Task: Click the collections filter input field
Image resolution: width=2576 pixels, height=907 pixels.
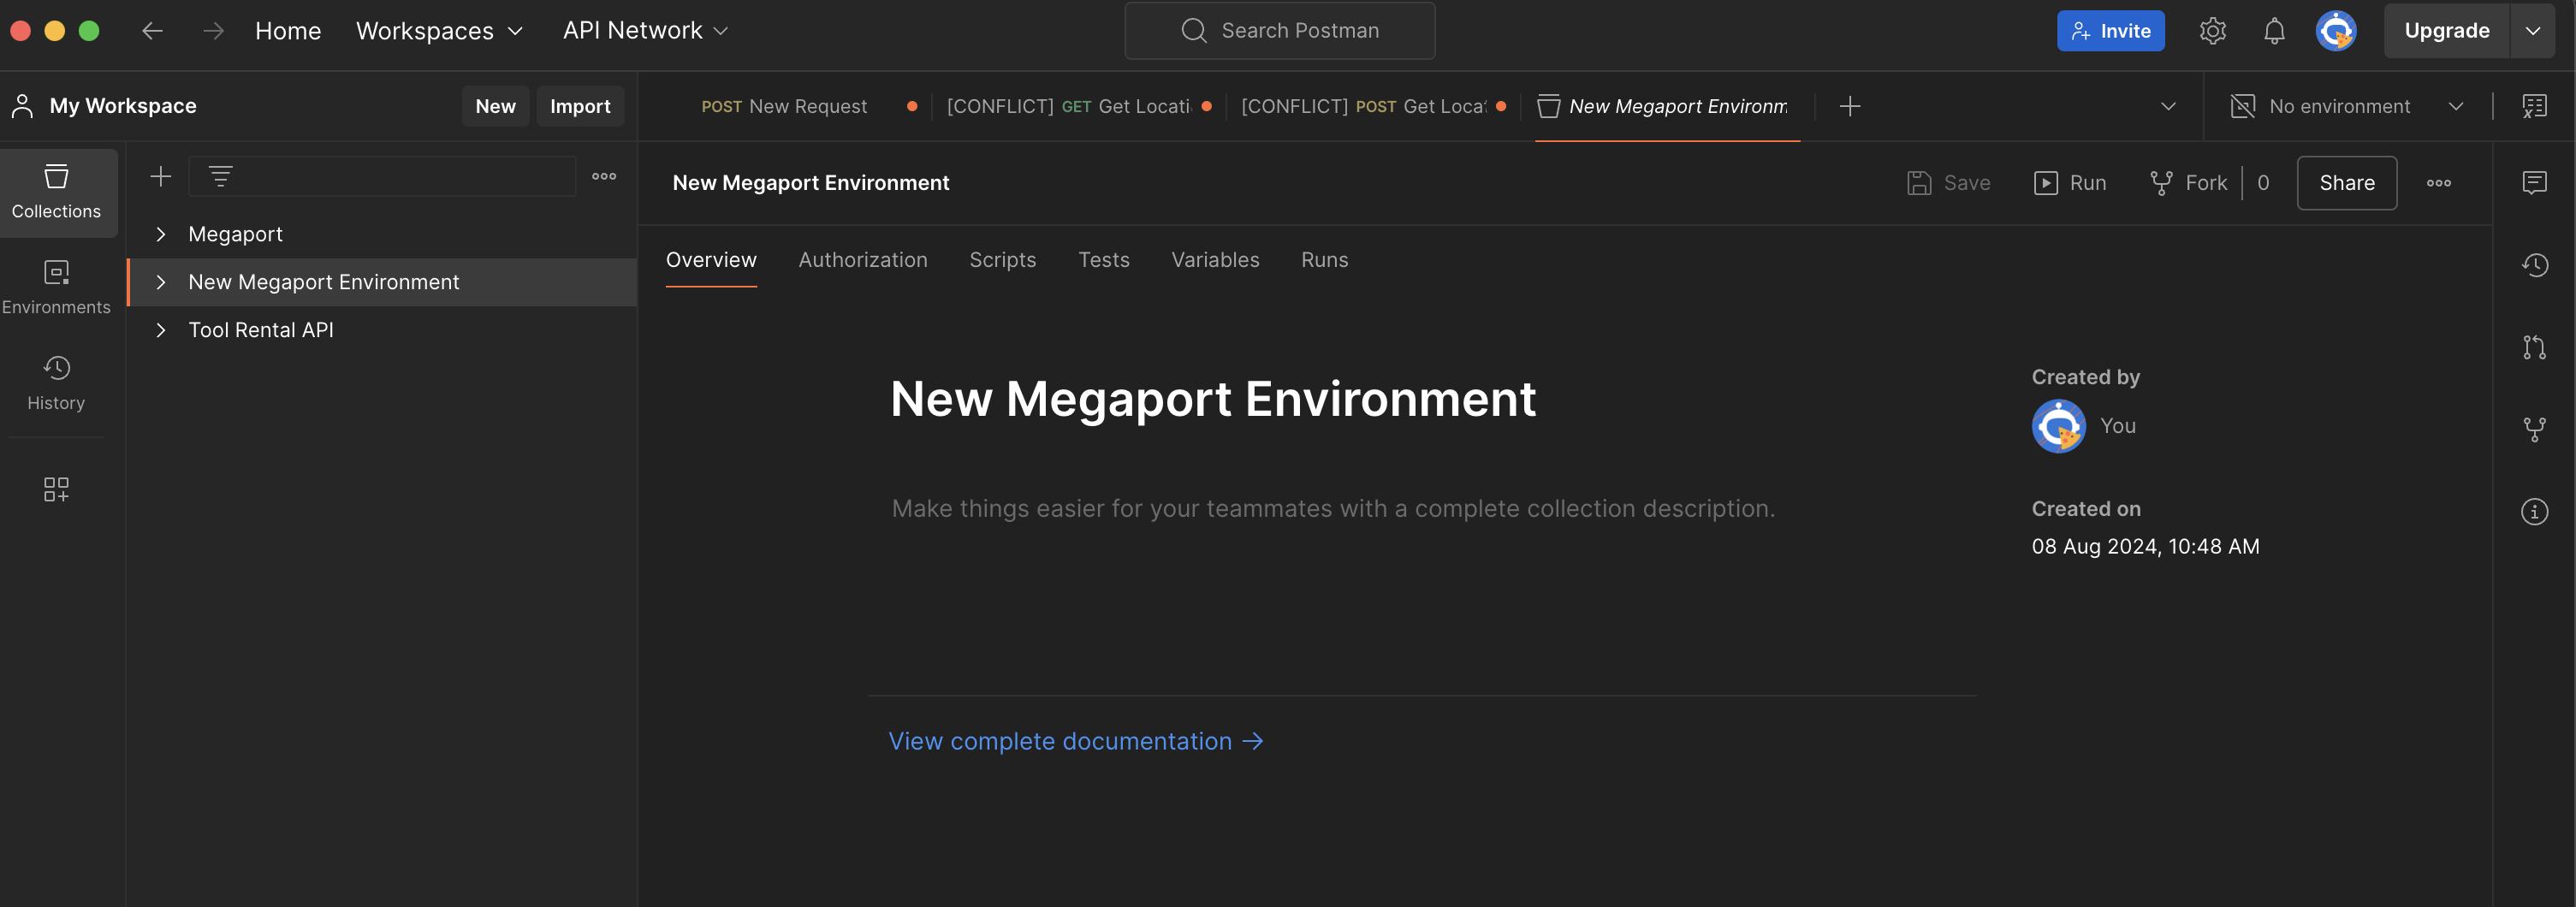Action: pos(382,177)
